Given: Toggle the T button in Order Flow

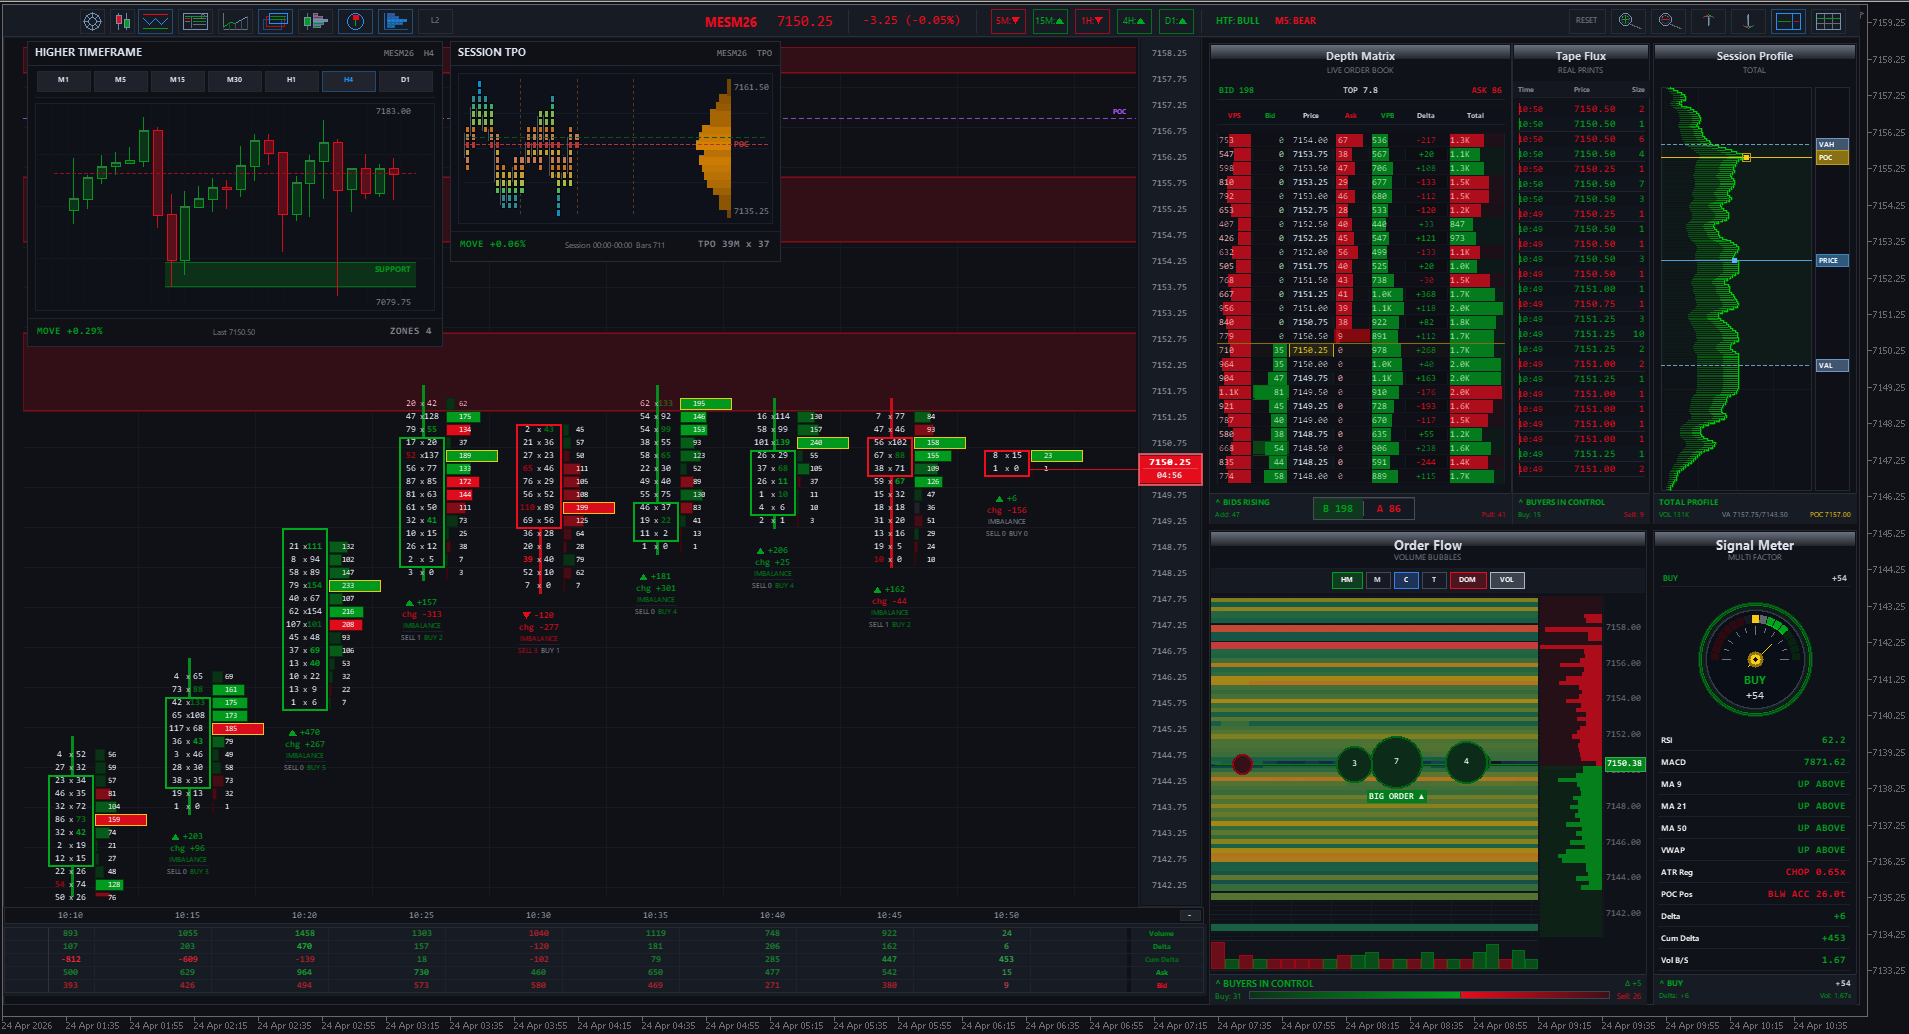Looking at the screenshot, I should (x=1434, y=580).
